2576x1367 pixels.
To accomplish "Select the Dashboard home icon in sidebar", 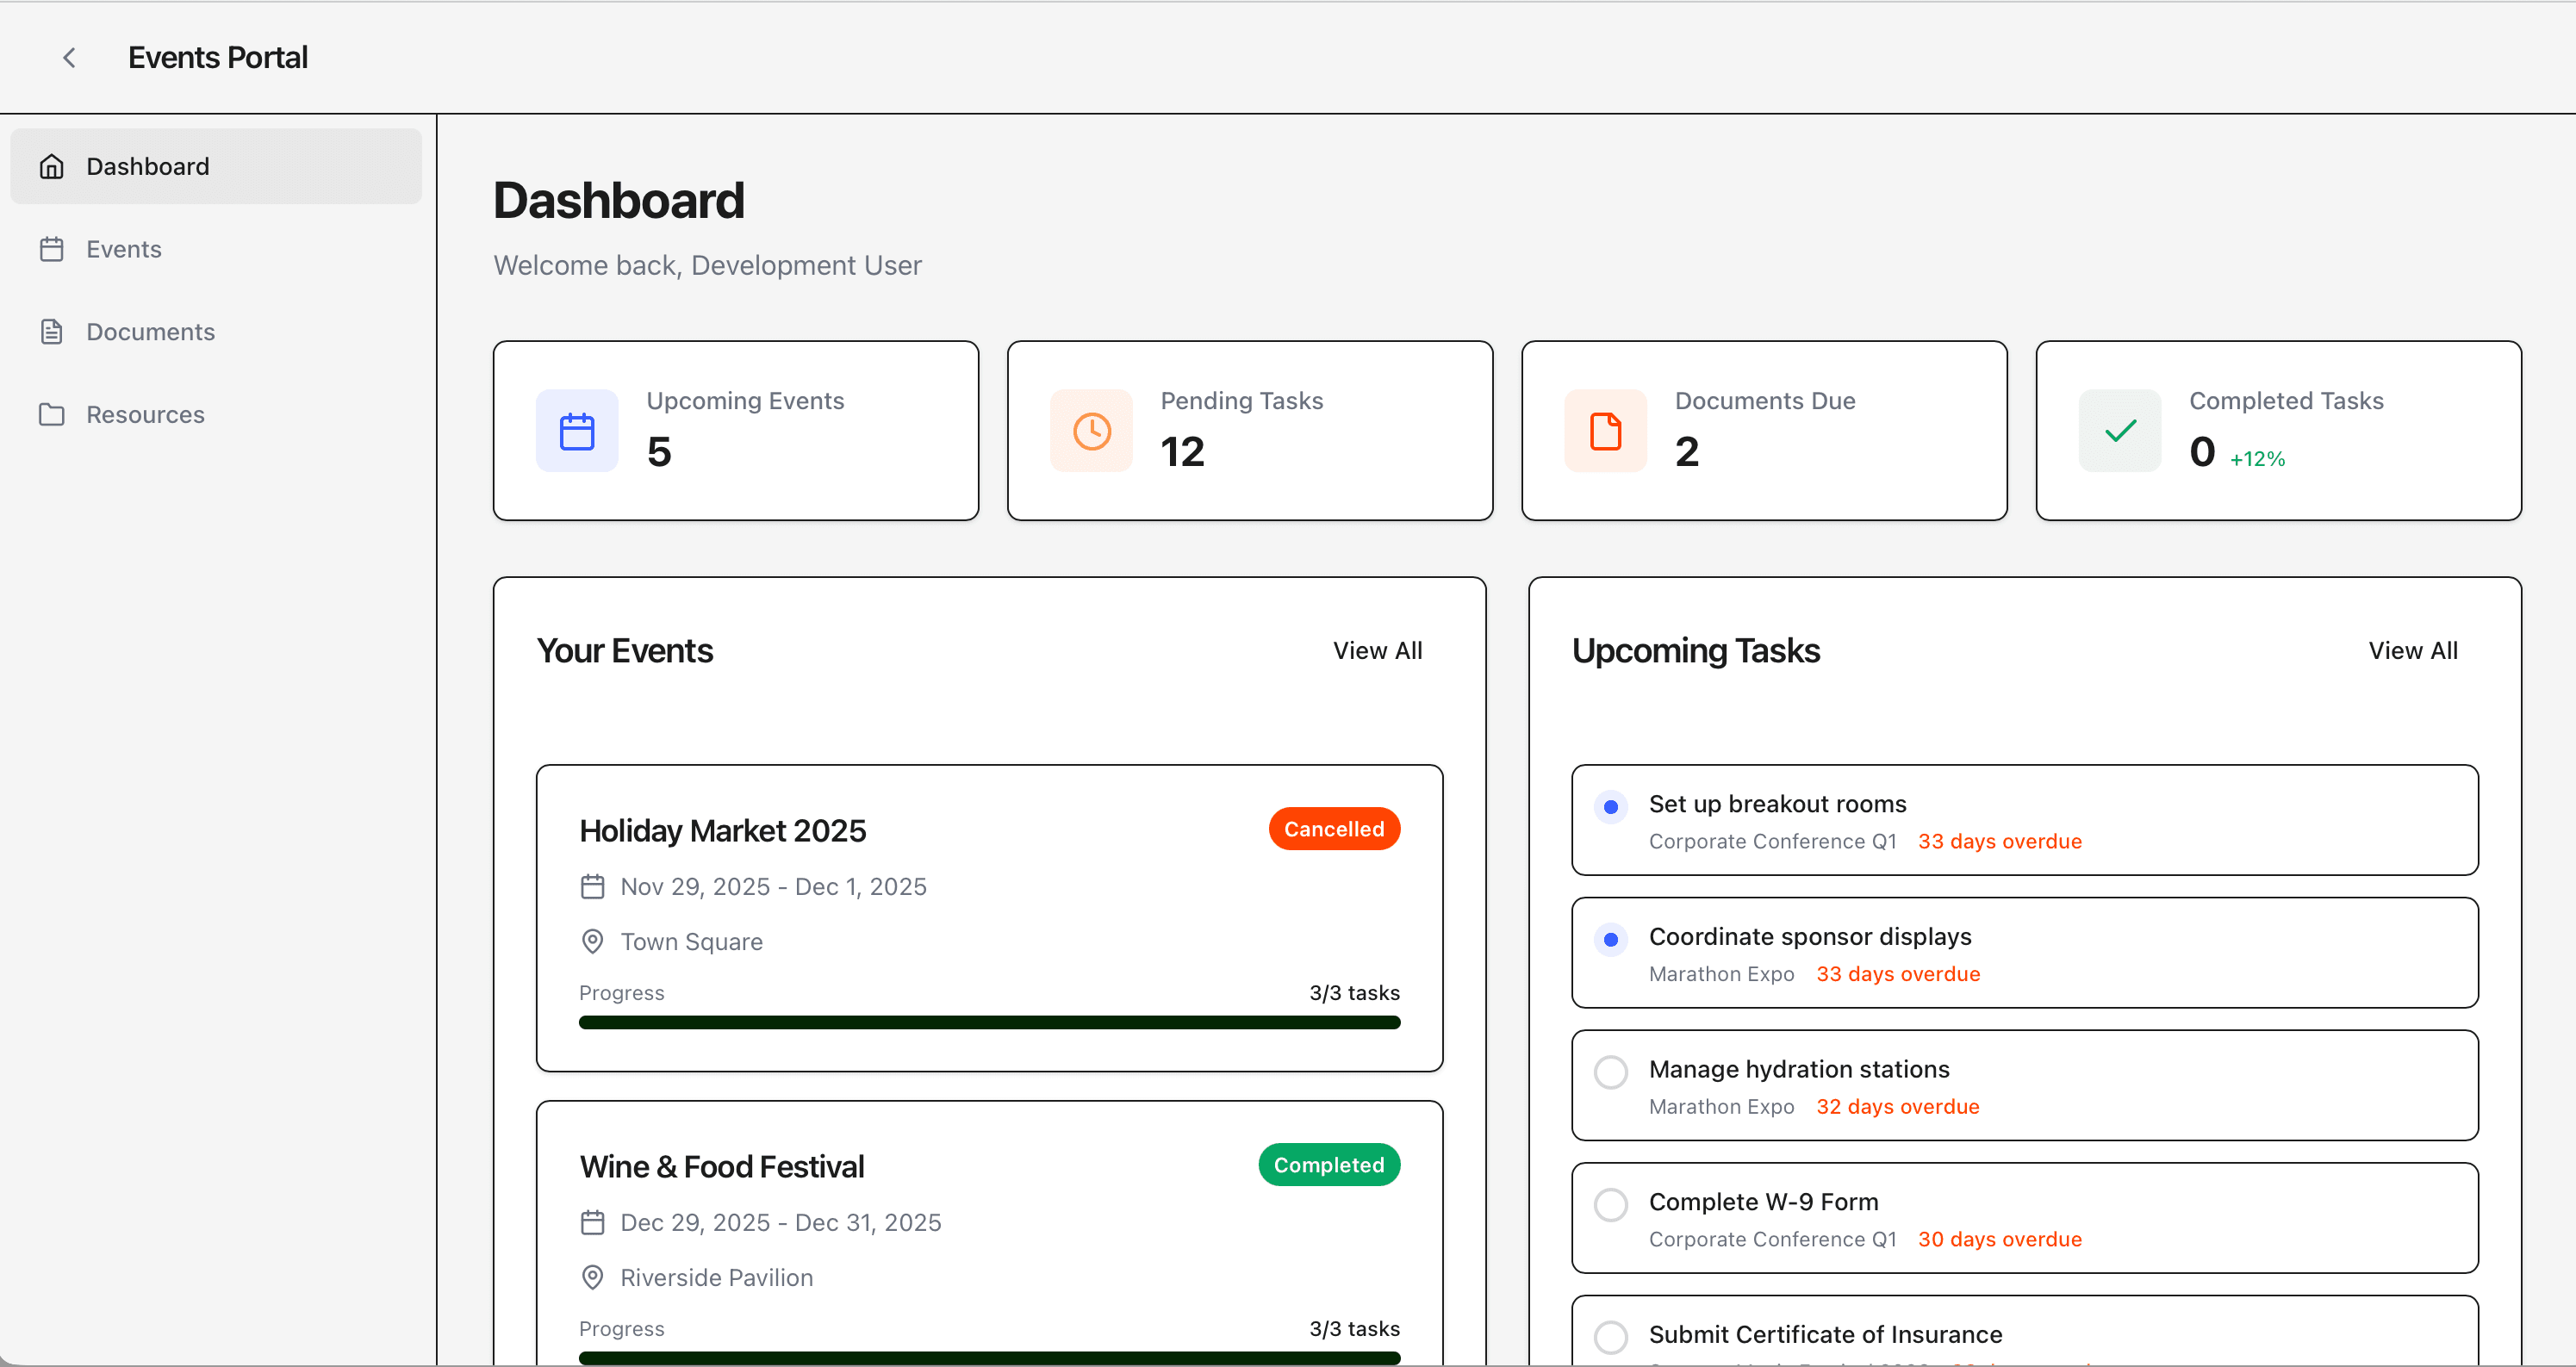I will click(x=51, y=166).
